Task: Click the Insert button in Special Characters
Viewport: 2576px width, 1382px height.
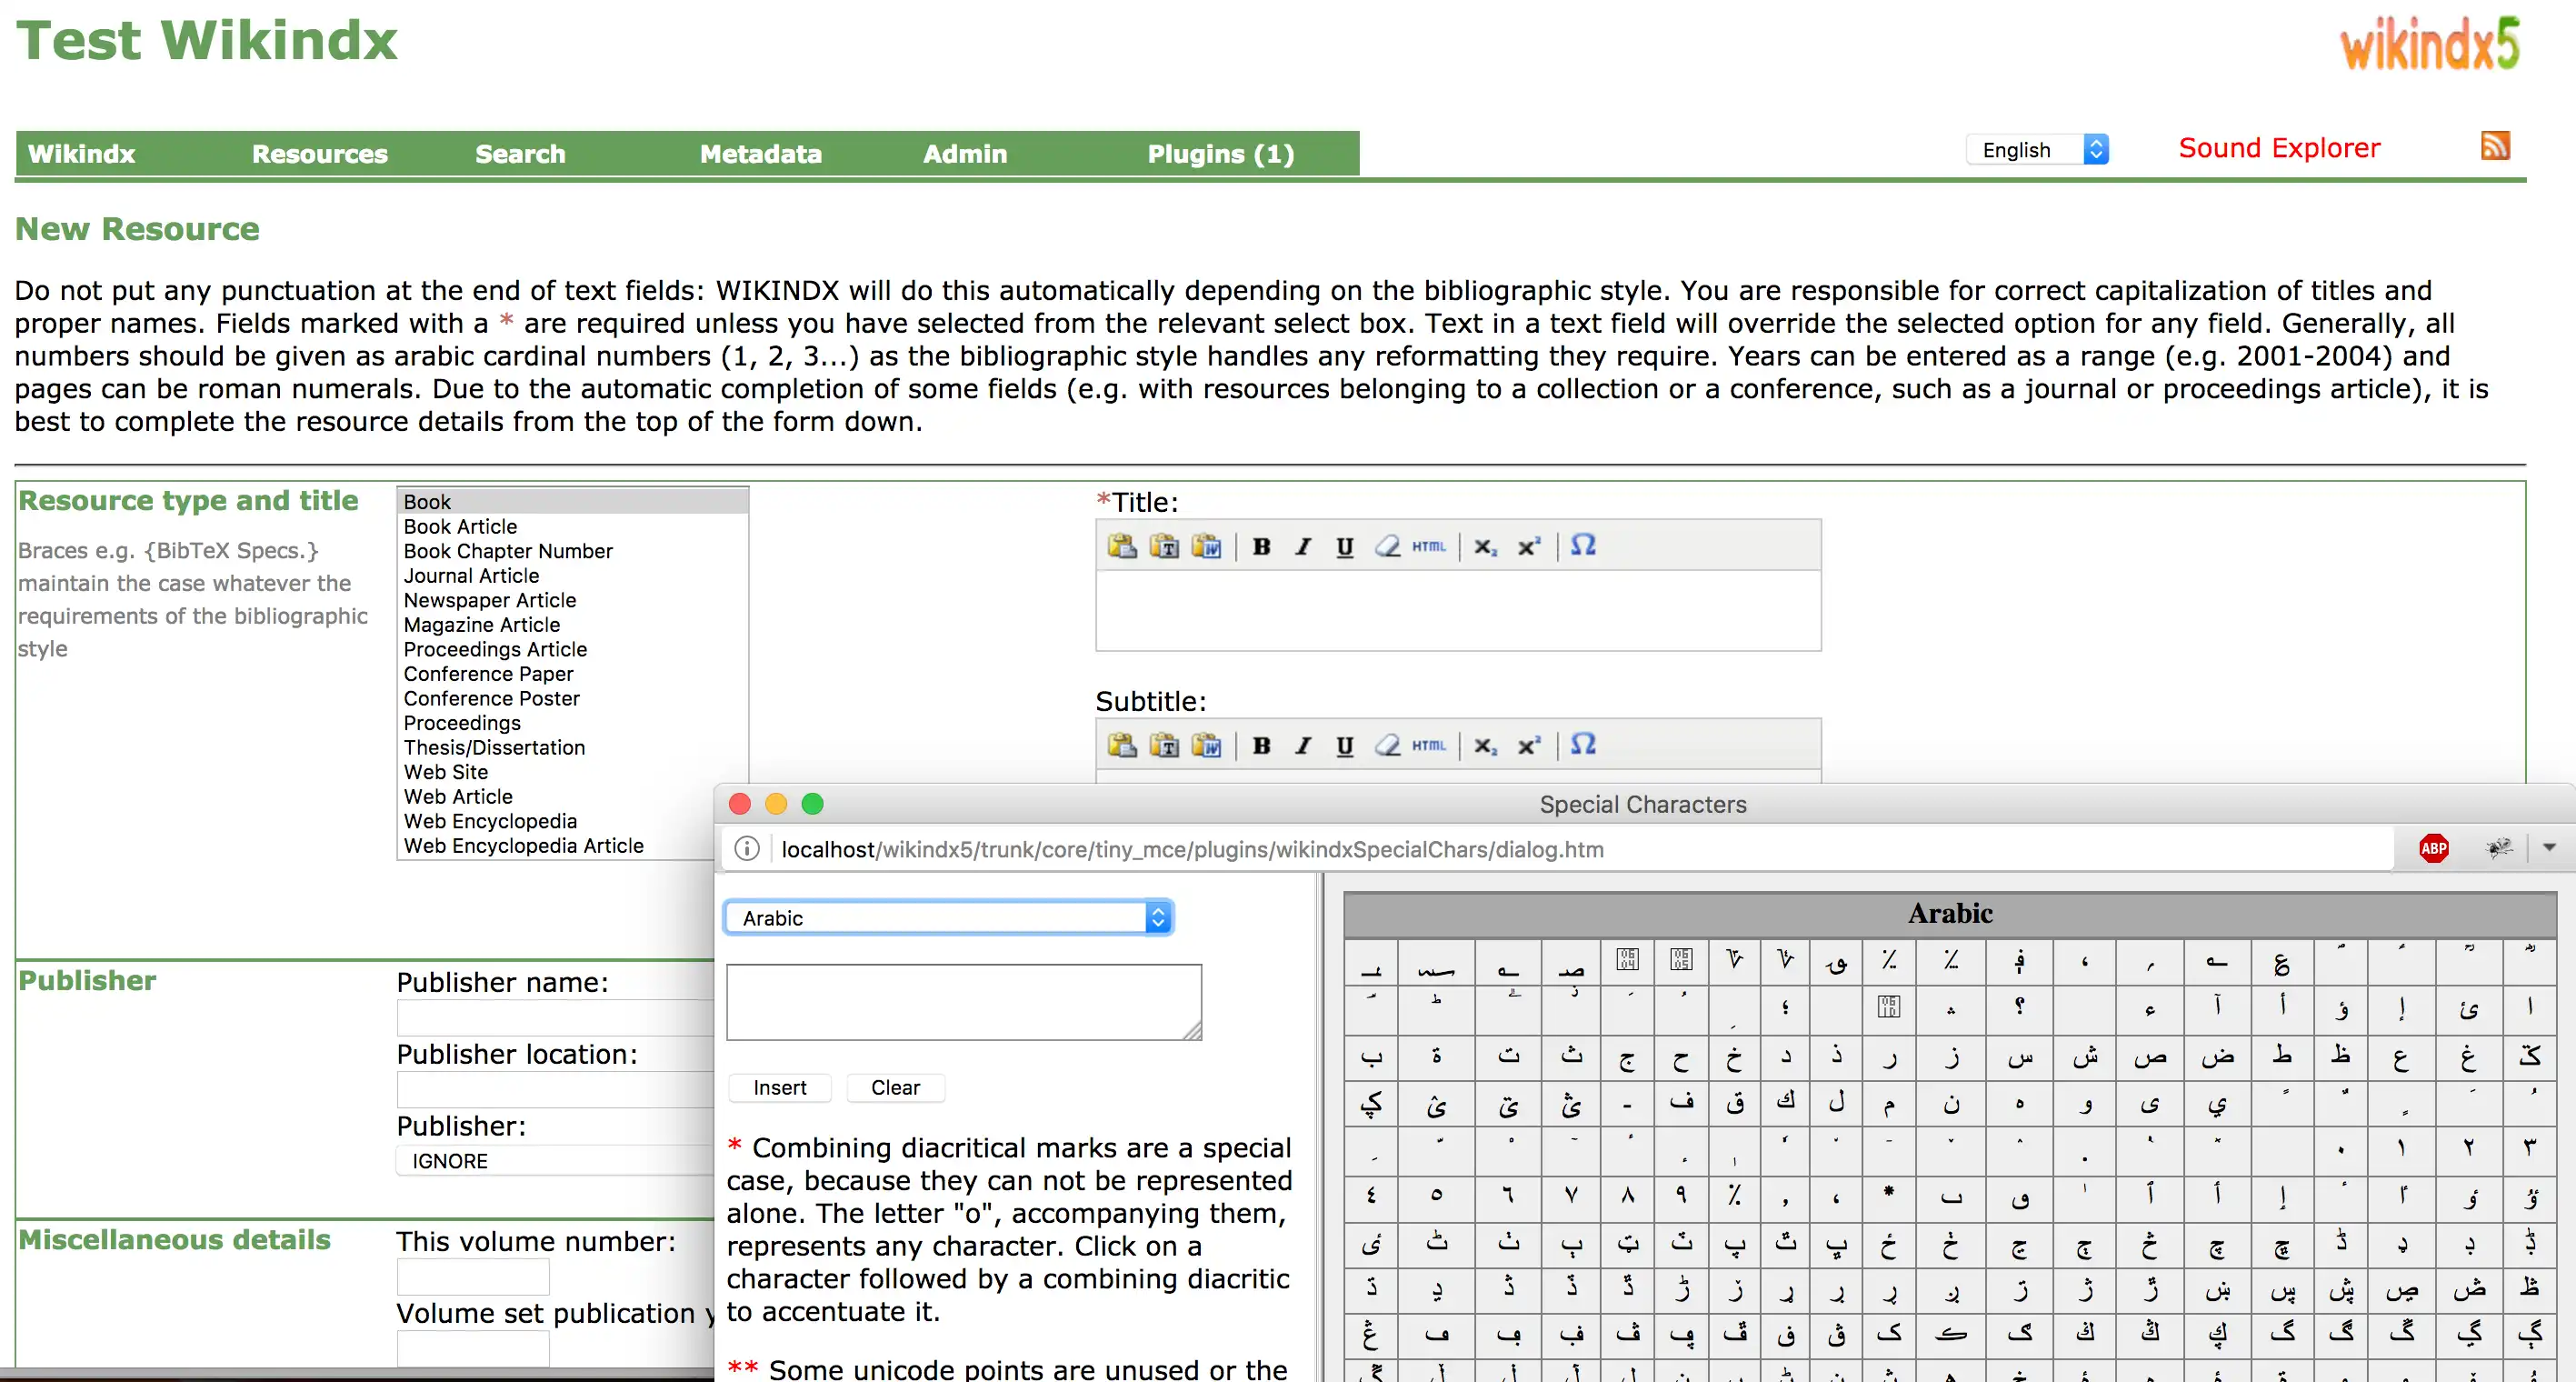Action: (x=779, y=1087)
